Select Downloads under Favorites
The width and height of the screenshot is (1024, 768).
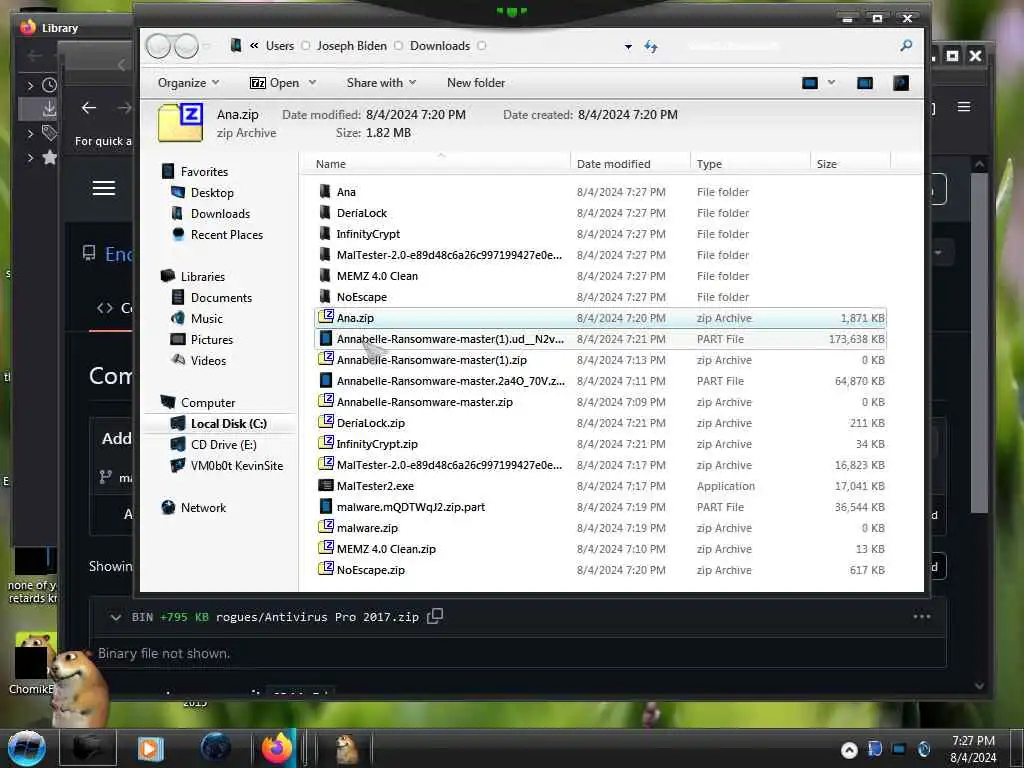pyautogui.click(x=220, y=214)
